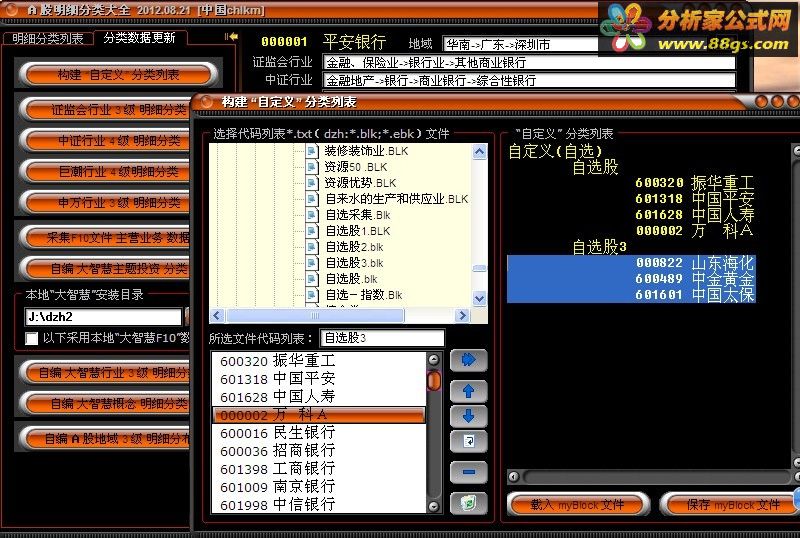Viewport: 800px width, 538px height.
Task: Click the code list vertical scrollbar orange thumb
Action: coord(434,381)
